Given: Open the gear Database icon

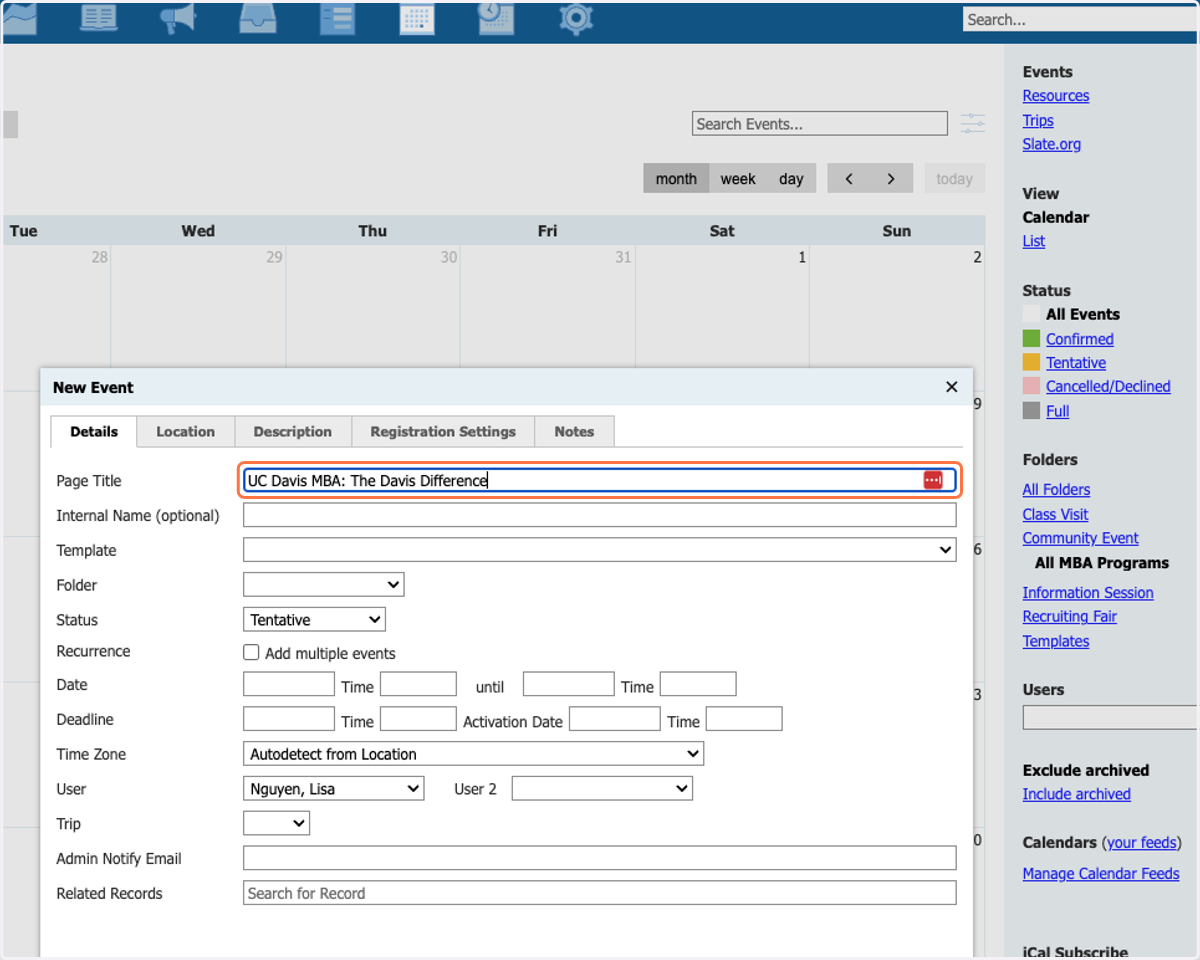Looking at the screenshot, I should coord(576,19).
